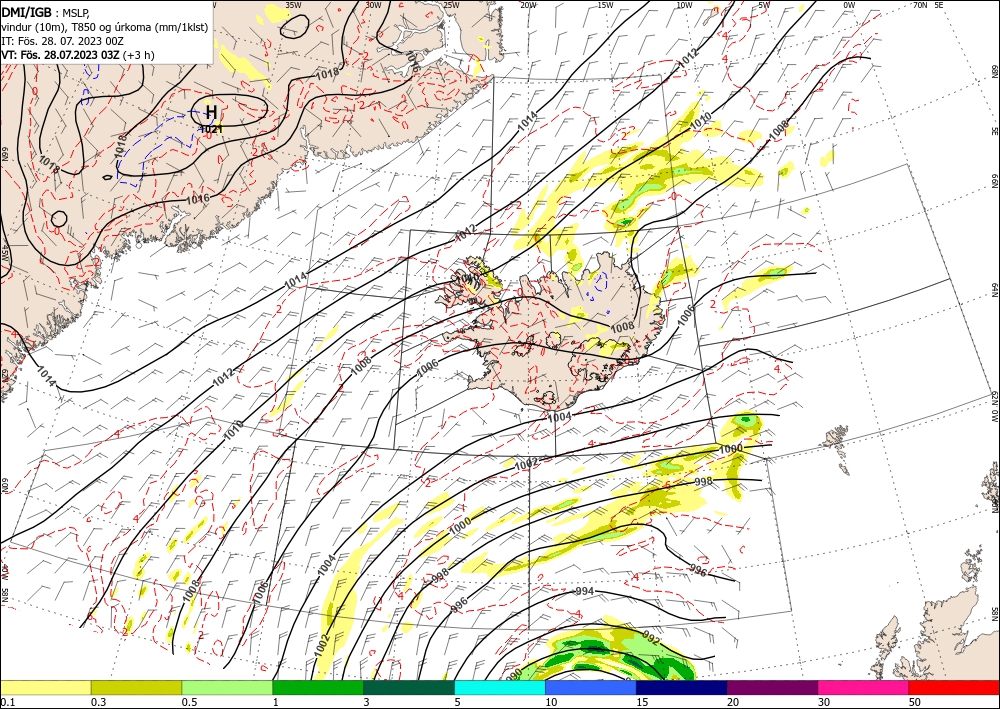Click the legend value 0.5
Screen dimensions: 1000x709
tap(189, 702)
